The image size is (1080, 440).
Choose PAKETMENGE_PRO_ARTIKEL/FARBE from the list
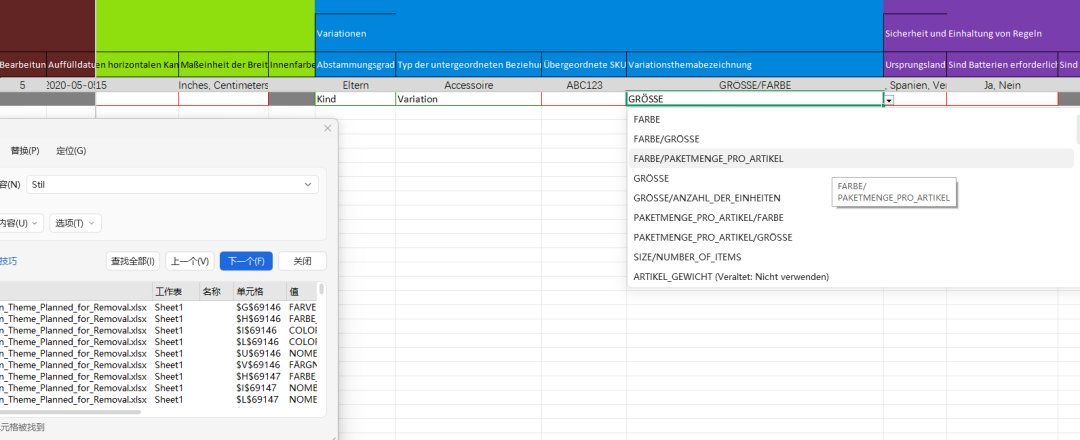coord(851,218)
